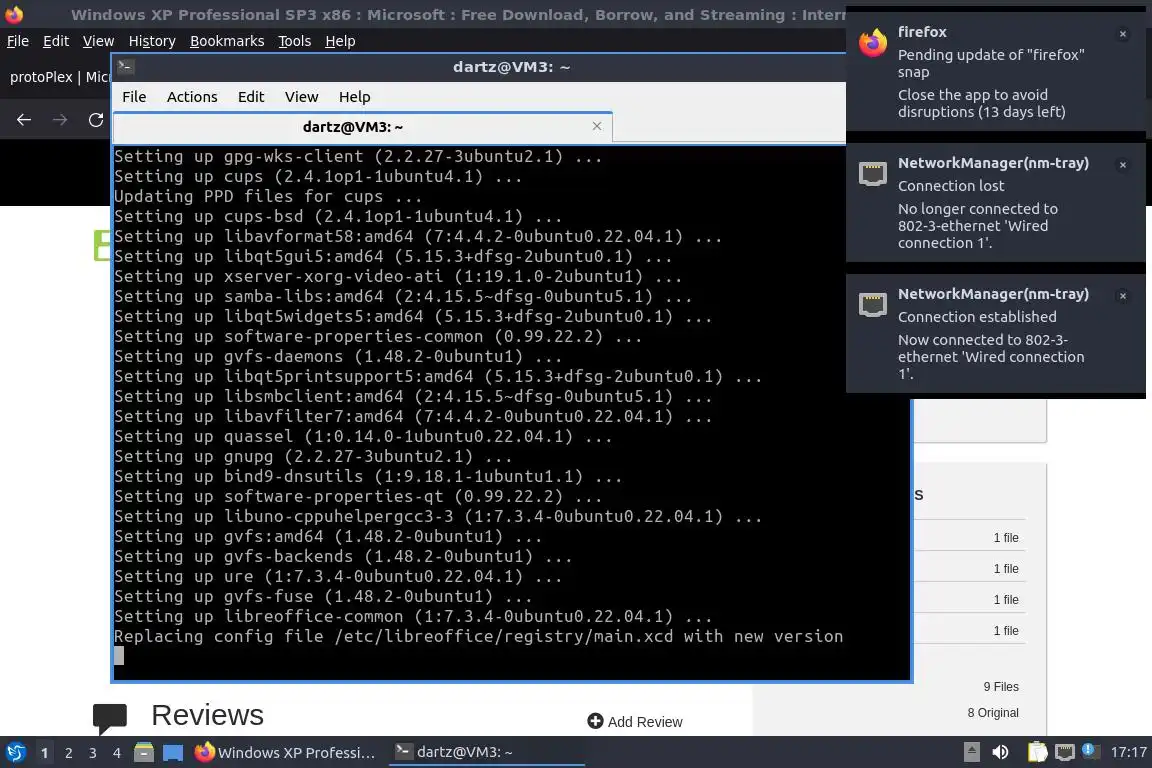Screen dimensions: 1152x768
Task: Click the Setting up libreoffice-common terminal line
Action: 413,617
